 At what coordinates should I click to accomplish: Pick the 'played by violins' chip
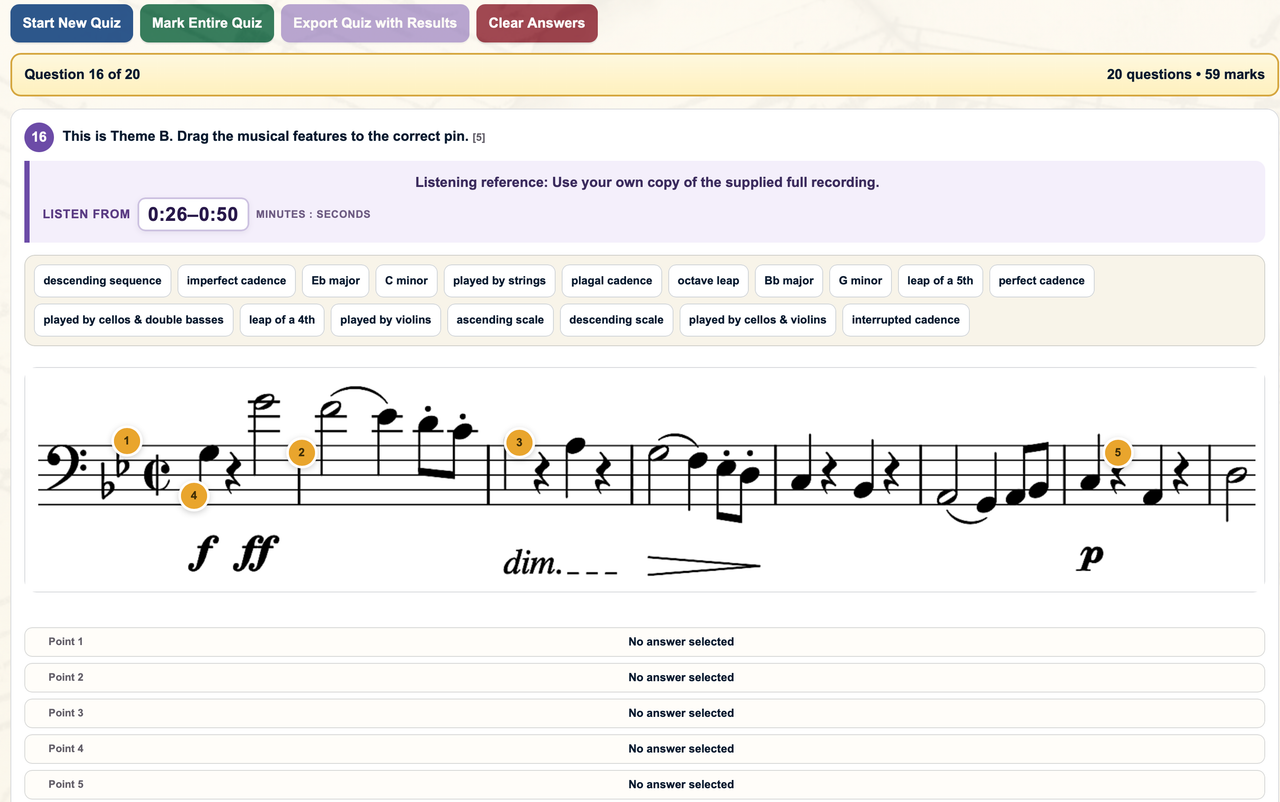tap(385, 320)
